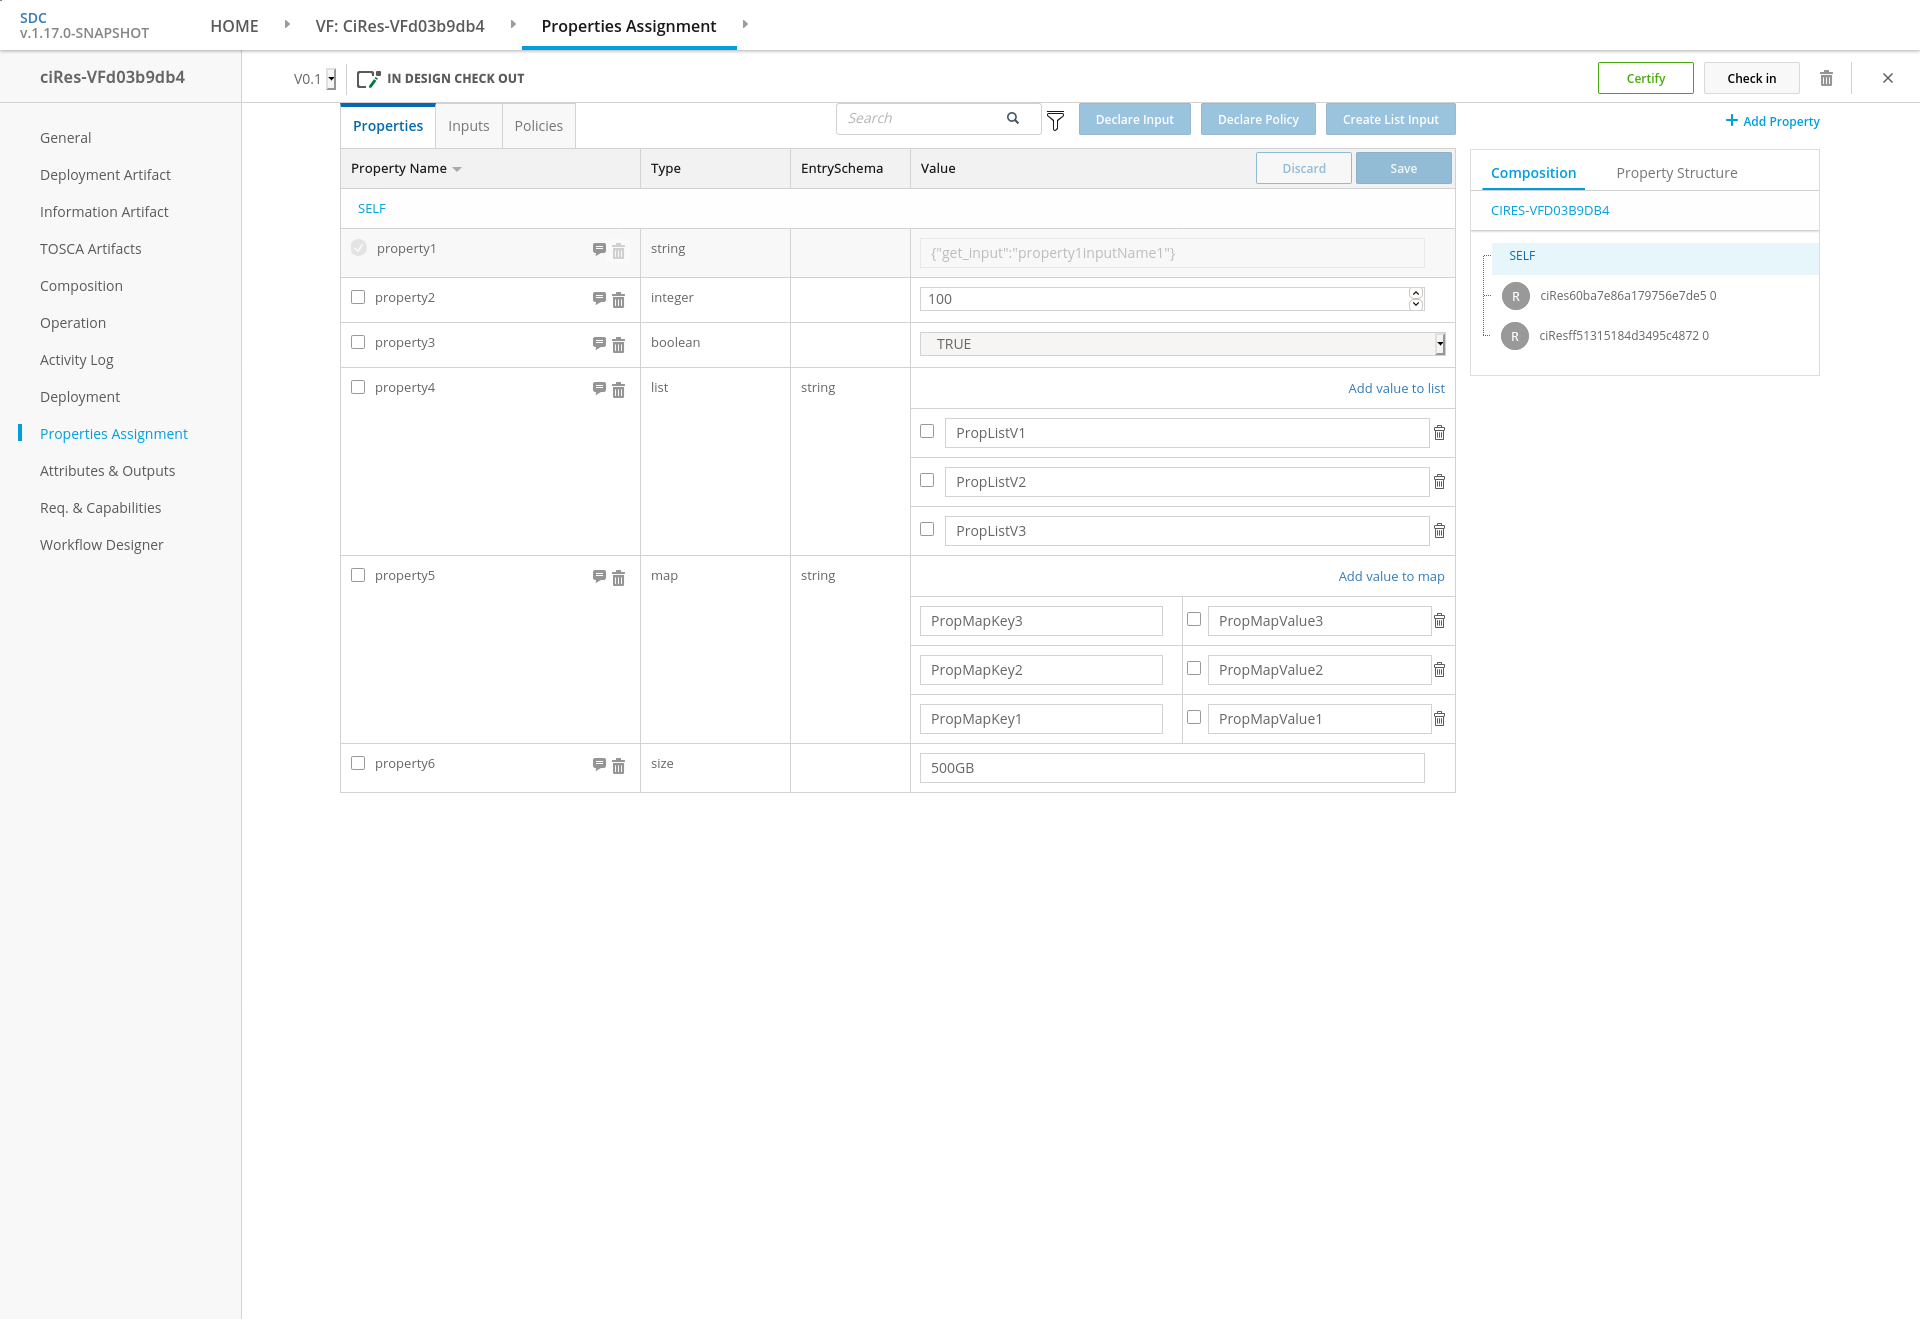Image resolution: width=1920 pixels, height=1319 pixels.
Task: Open comment icon for property2
Action: pyautogui.click(x=599, y=298)
